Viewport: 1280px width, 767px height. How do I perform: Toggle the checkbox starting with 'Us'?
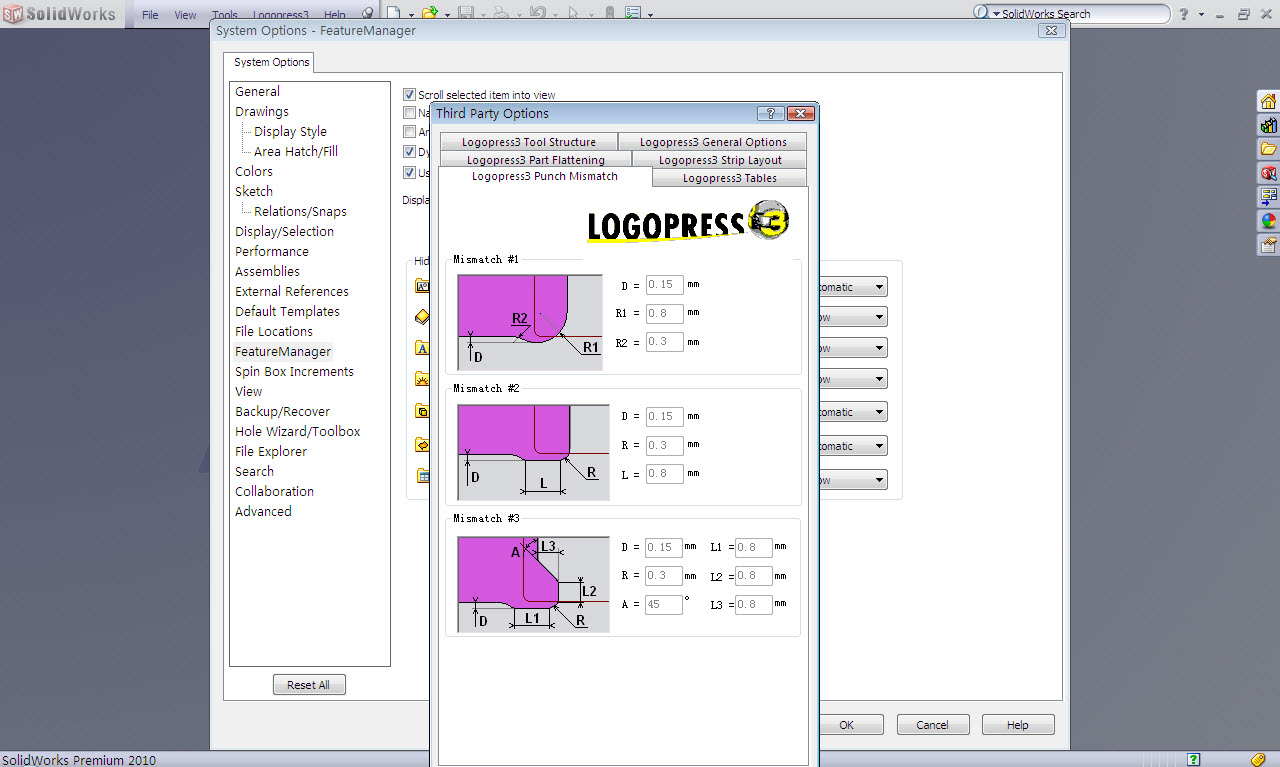coord(409,172)
